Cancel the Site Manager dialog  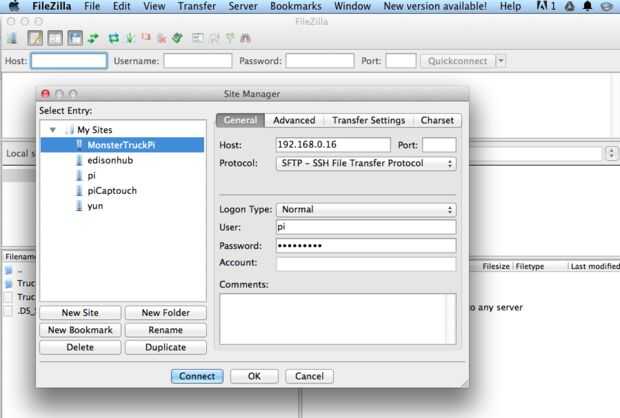tap(309, 376)
